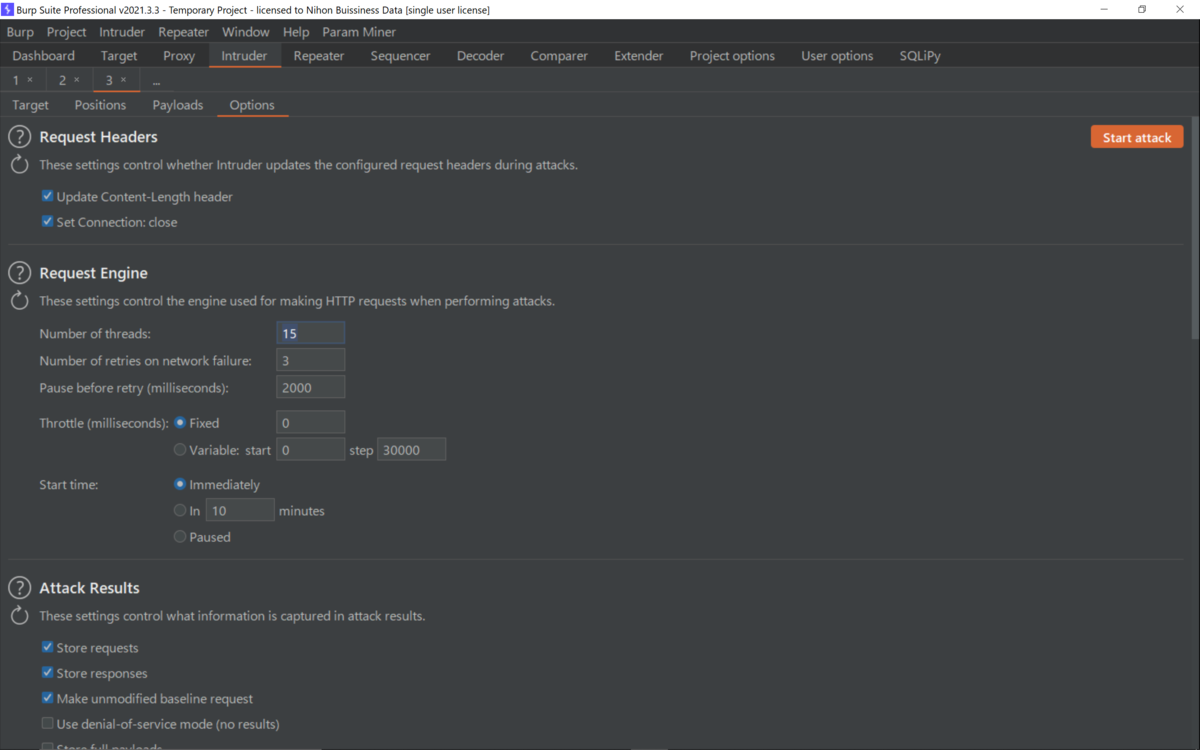
Task: Open the Help menu
Action: point(296,32)
